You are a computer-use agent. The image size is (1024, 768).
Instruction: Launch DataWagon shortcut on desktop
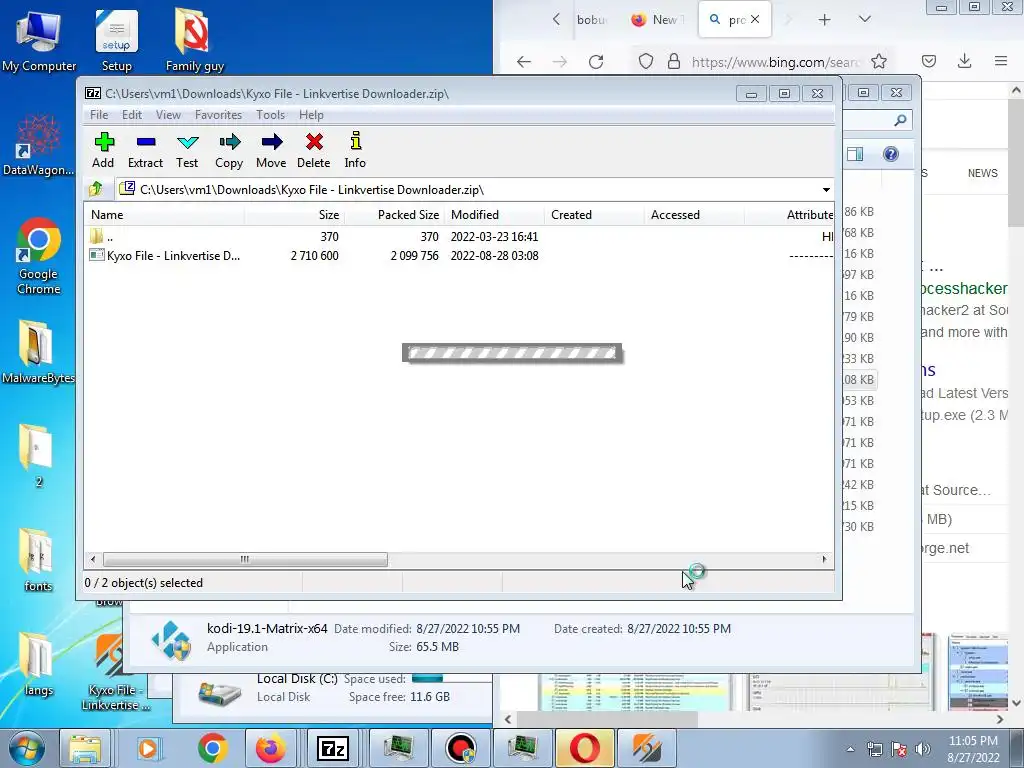coord(38,145)
